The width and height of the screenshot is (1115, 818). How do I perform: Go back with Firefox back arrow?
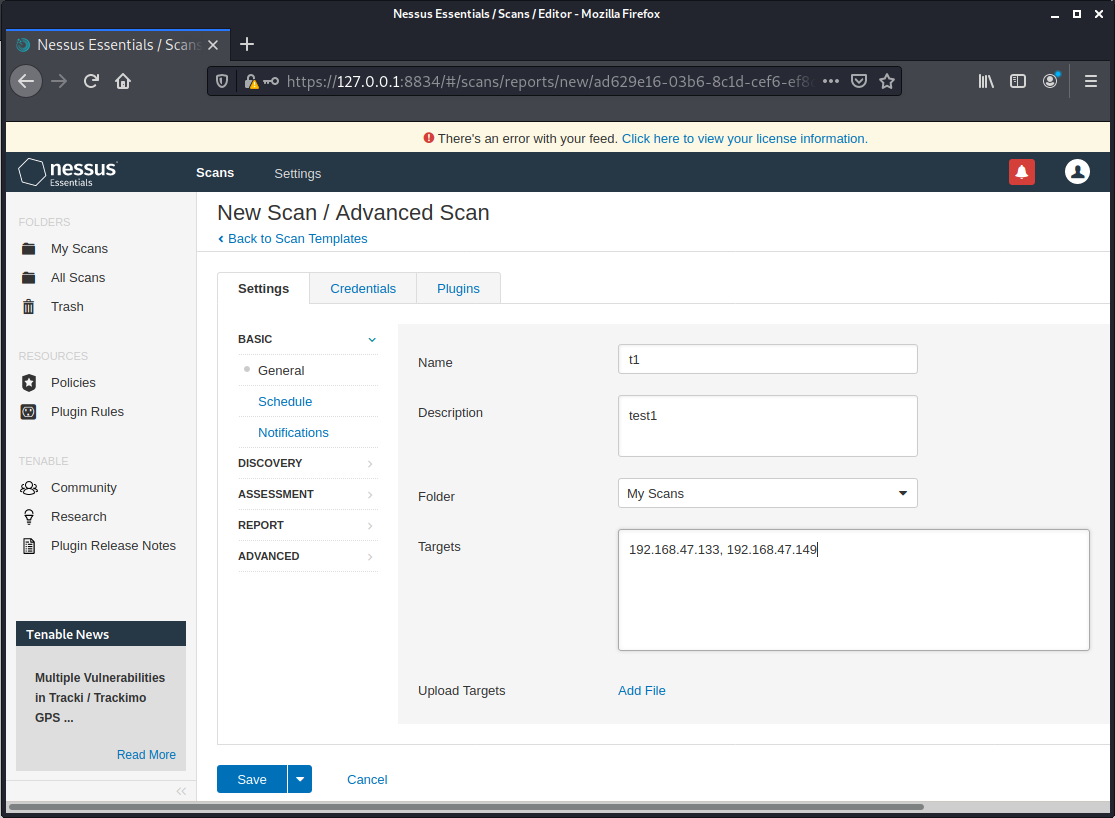[x=26, y=81]
